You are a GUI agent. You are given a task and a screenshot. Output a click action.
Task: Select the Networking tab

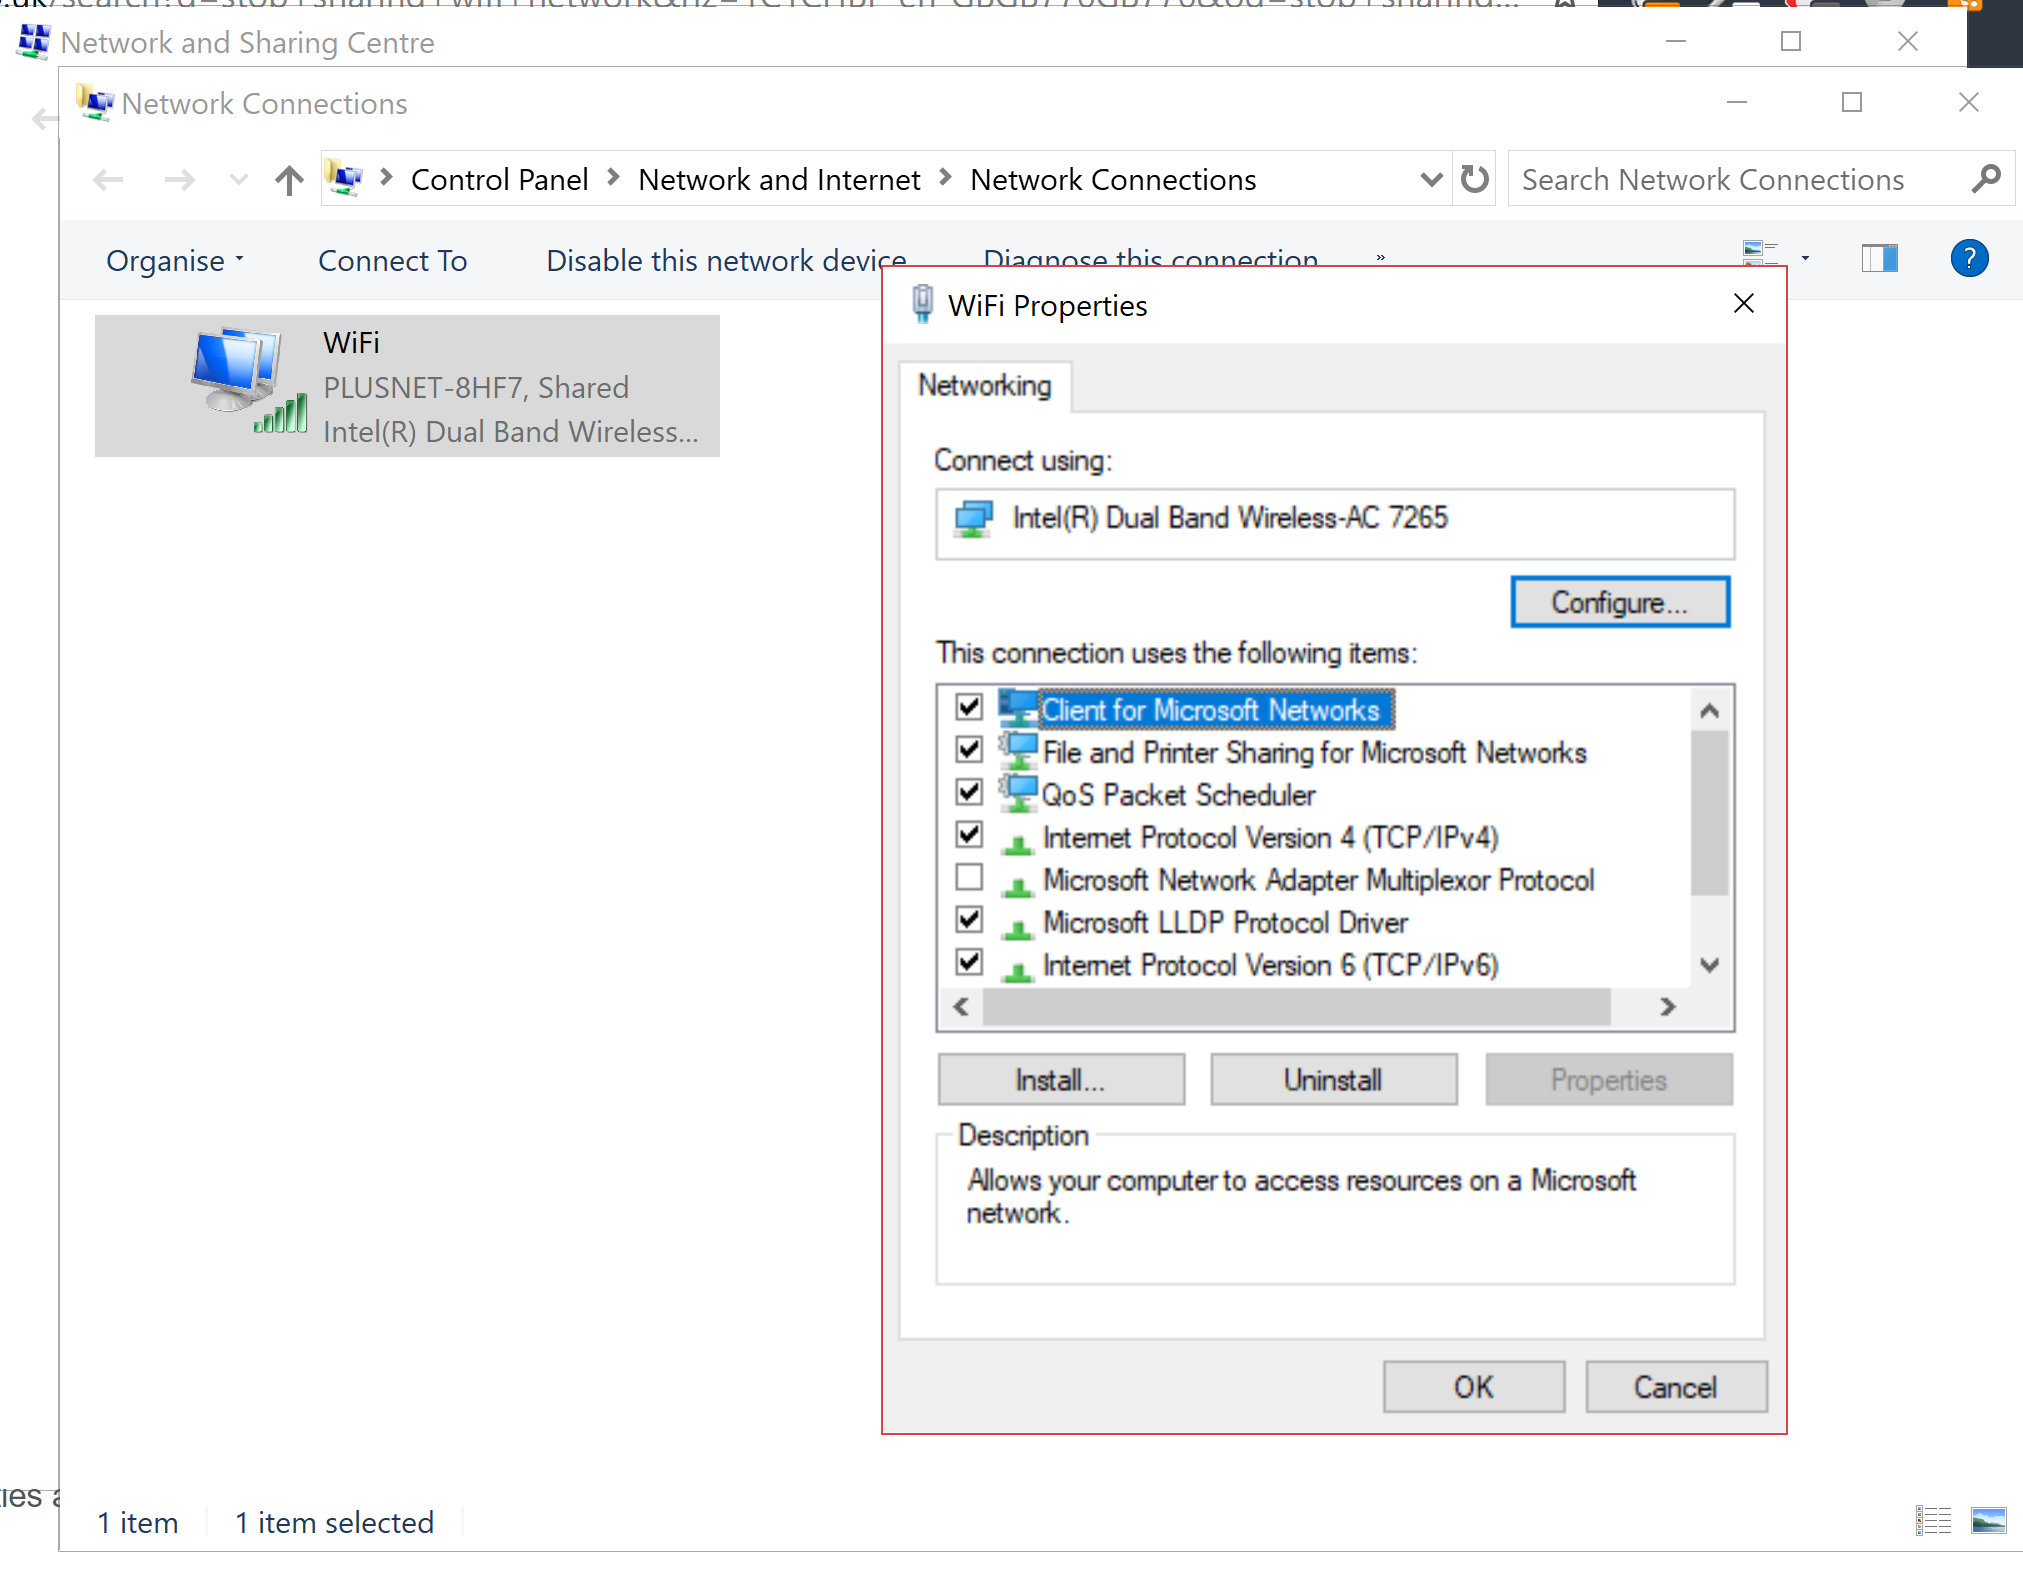[985, 386]
